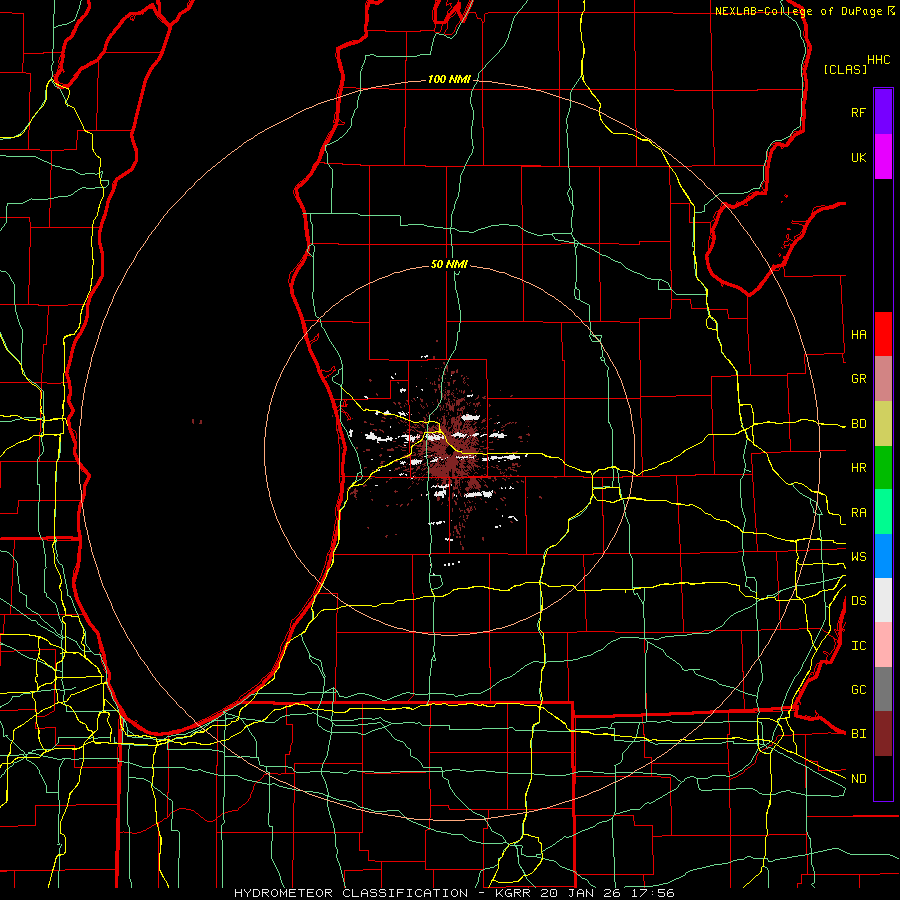Viewport: 900px width, 900px height.
Task: Click the HA legend label
Action: [858, 334]
